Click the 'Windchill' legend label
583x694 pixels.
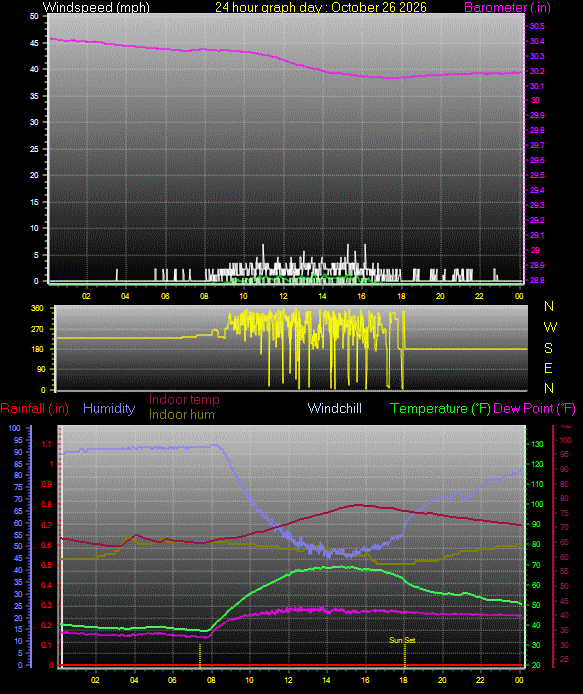[334, 408]
